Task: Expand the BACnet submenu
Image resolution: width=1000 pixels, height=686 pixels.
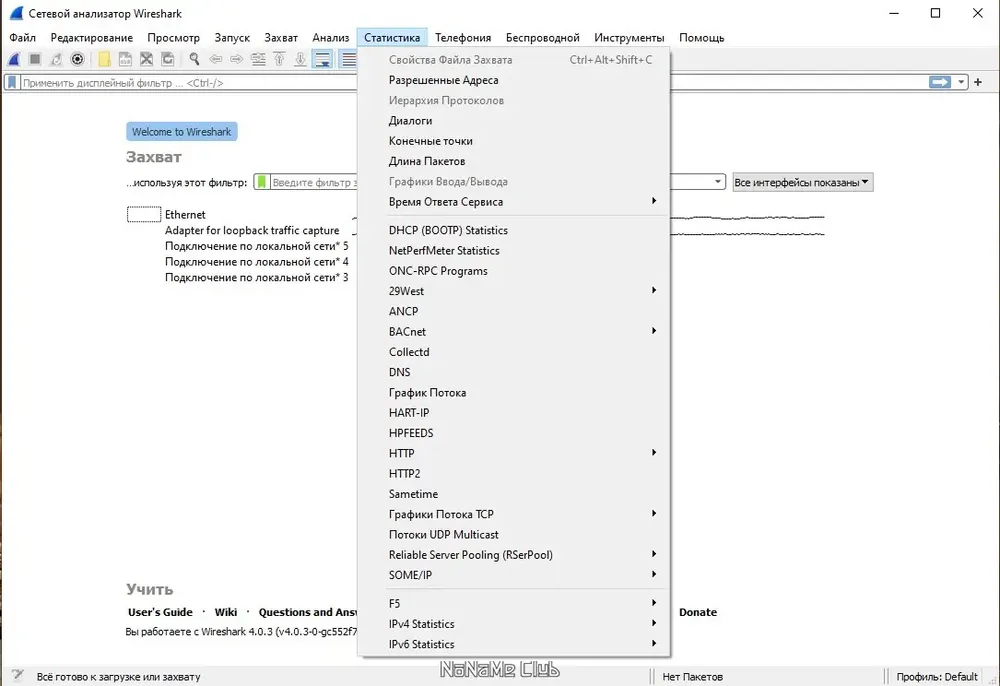Action: (x=514, y=332)
